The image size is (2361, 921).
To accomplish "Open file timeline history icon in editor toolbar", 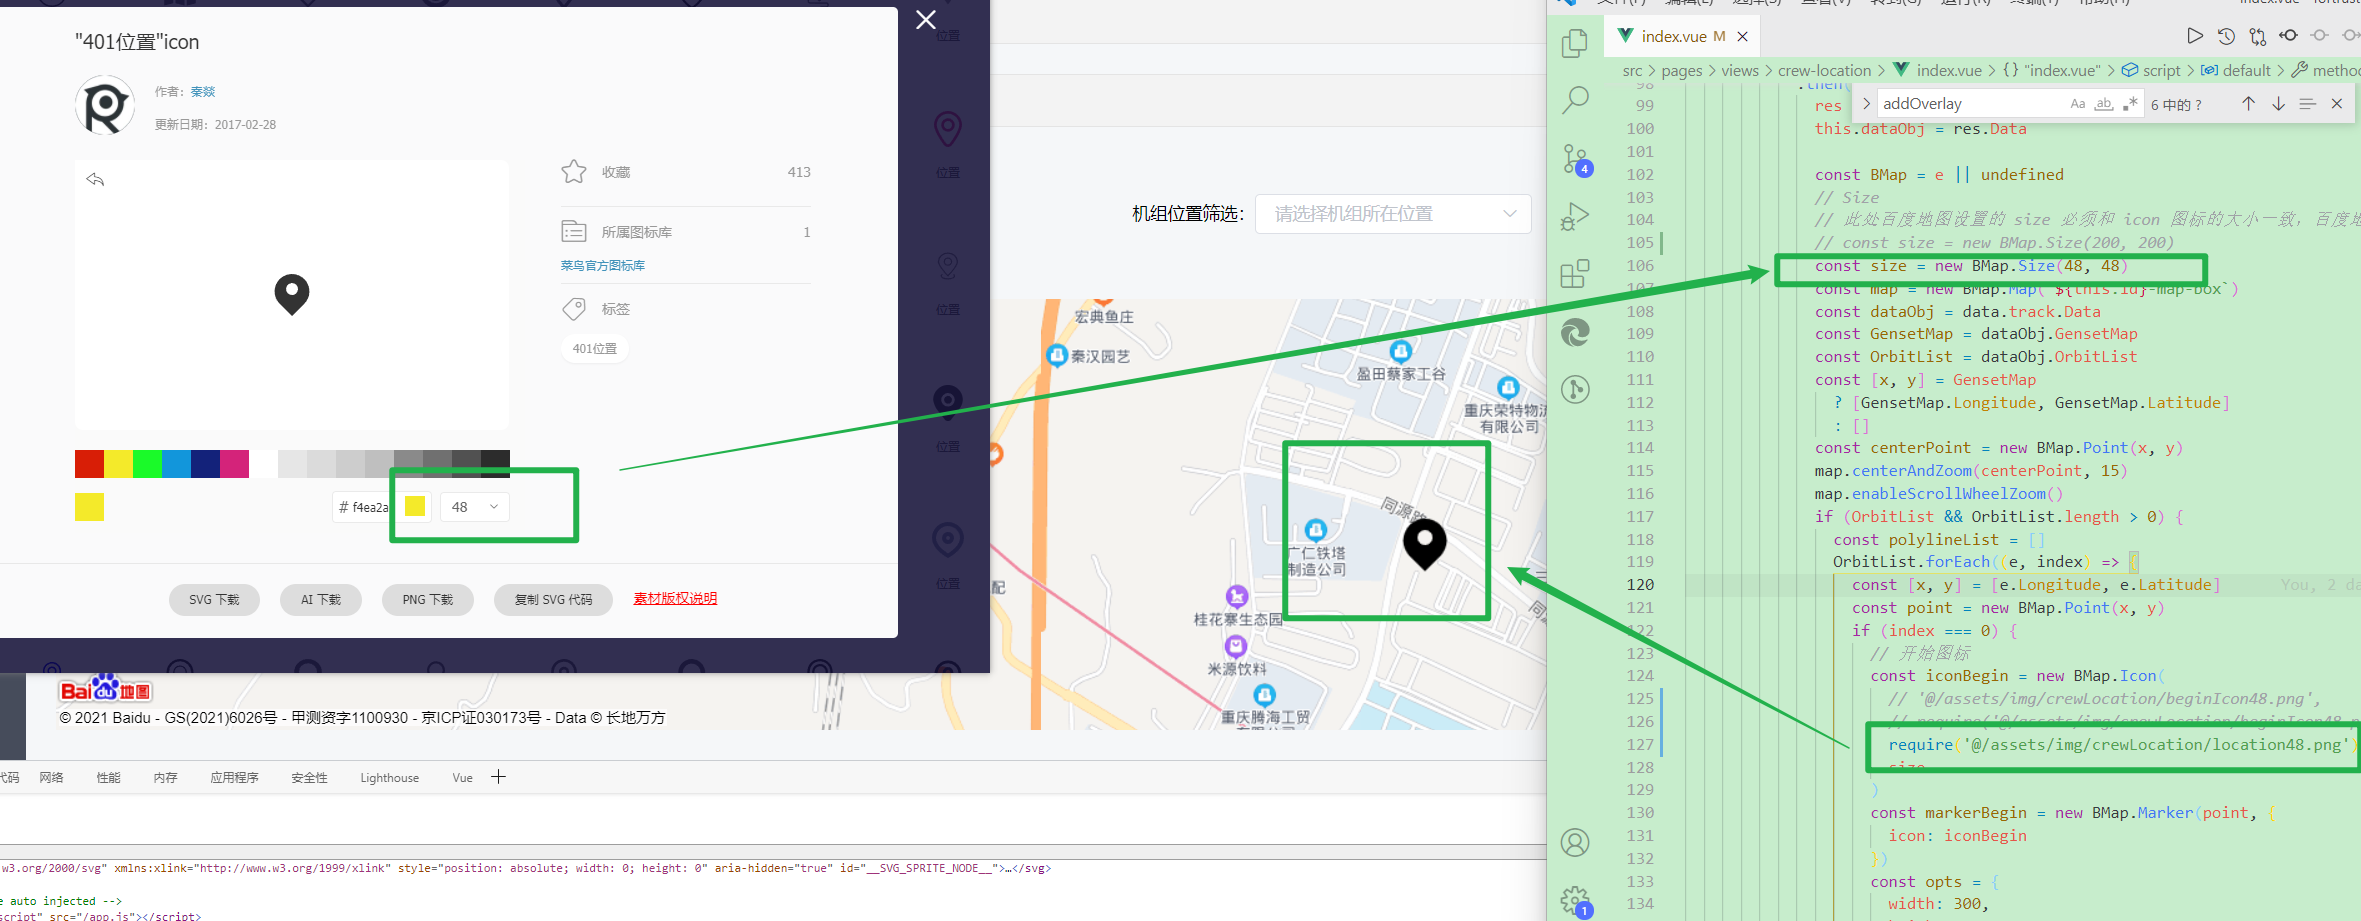I will tap(2226, 36).
